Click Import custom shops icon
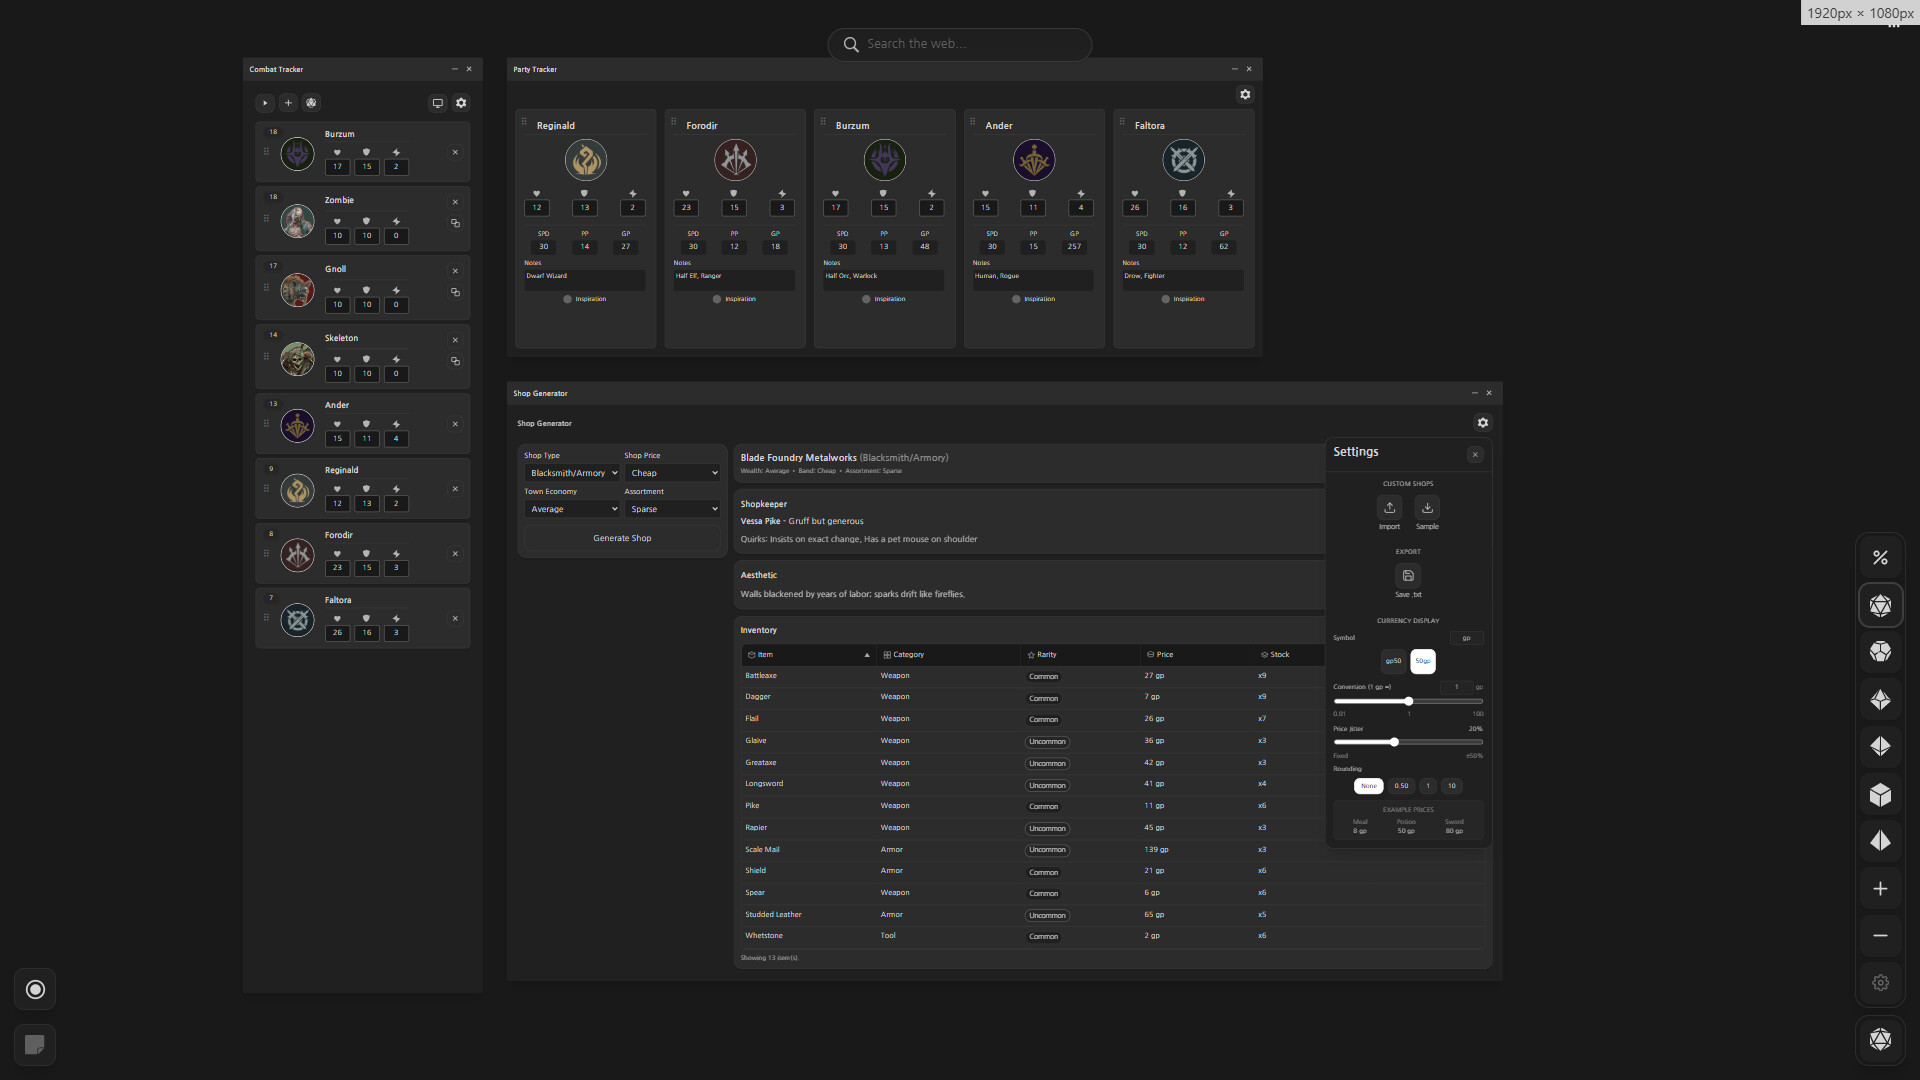 (1389, 508)
